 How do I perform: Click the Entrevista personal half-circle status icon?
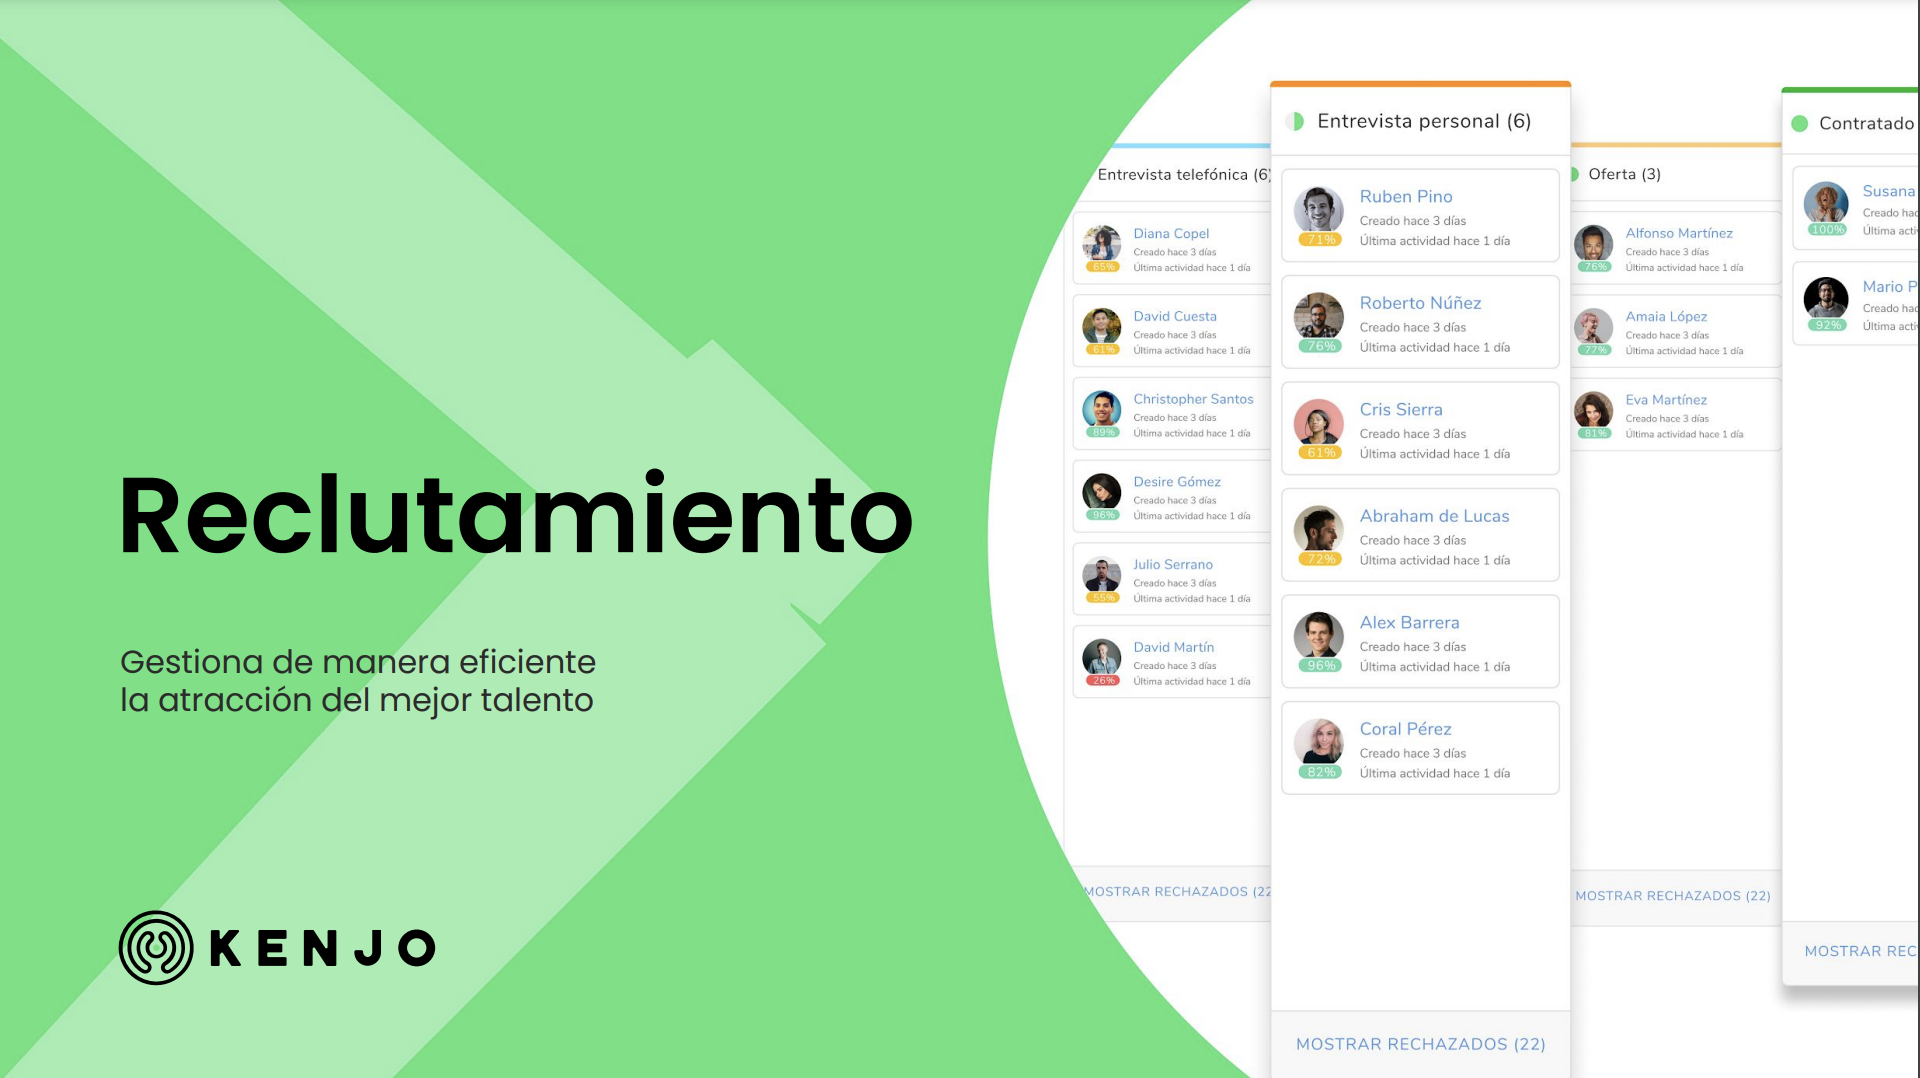point(1295,122)
